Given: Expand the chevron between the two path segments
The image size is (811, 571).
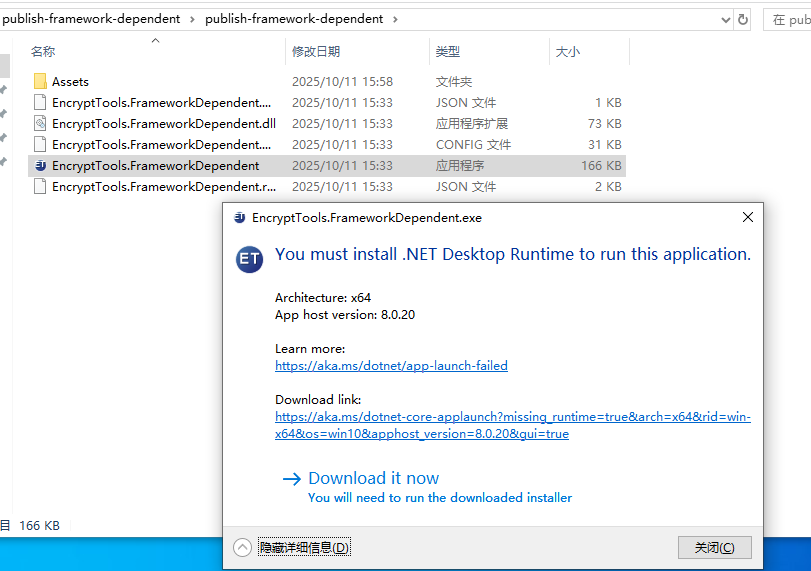Looking at the screenshot, I should click(192, 19).
